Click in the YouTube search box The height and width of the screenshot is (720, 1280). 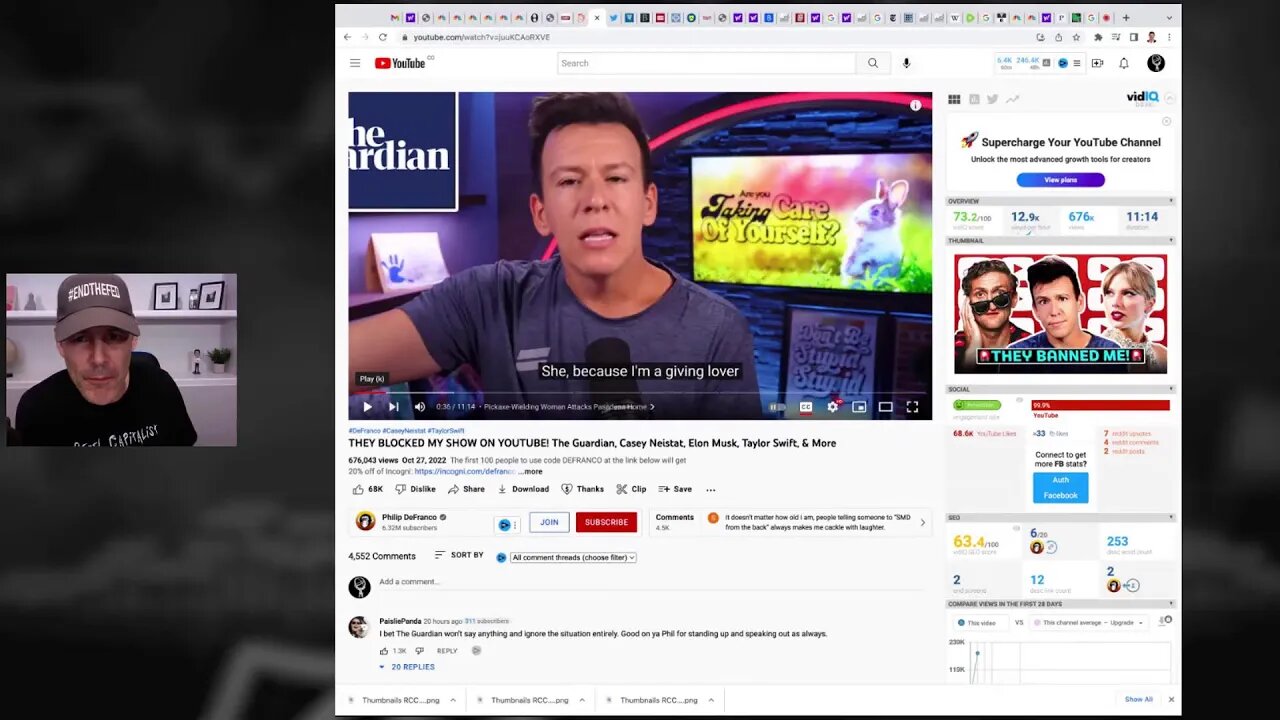(x=706, y=63)
